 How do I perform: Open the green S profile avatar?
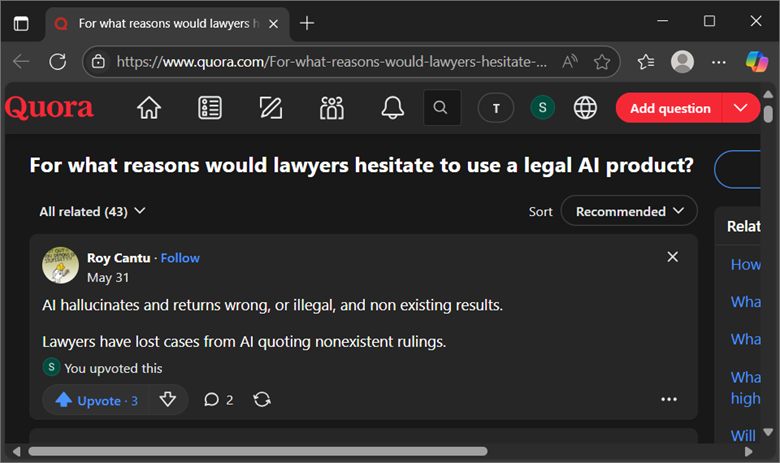[x=542, y=107]
